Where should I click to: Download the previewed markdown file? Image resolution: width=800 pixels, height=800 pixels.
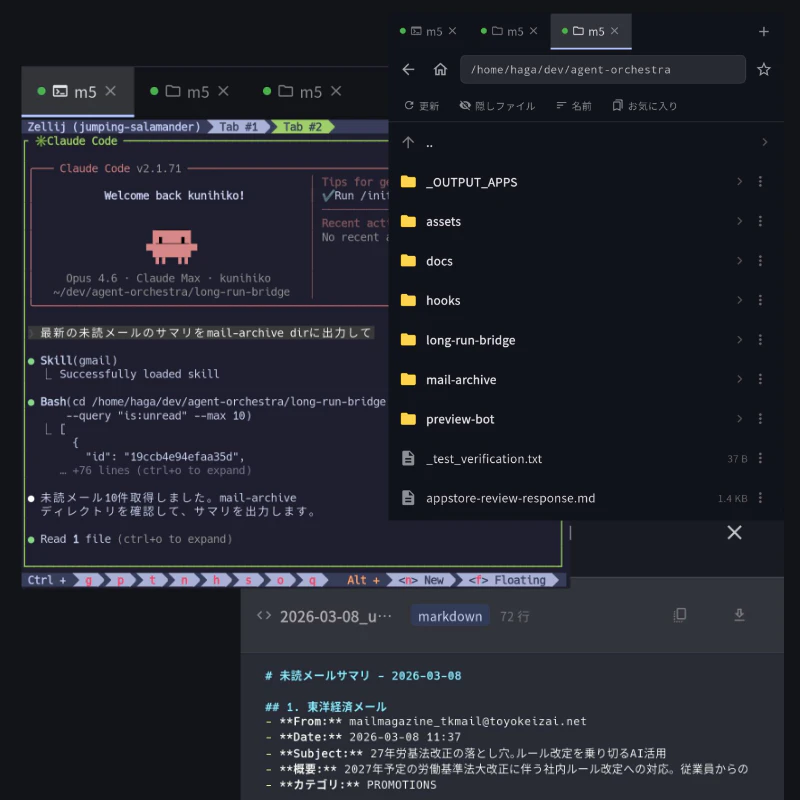pyautogui.click(x=739, y=615)
